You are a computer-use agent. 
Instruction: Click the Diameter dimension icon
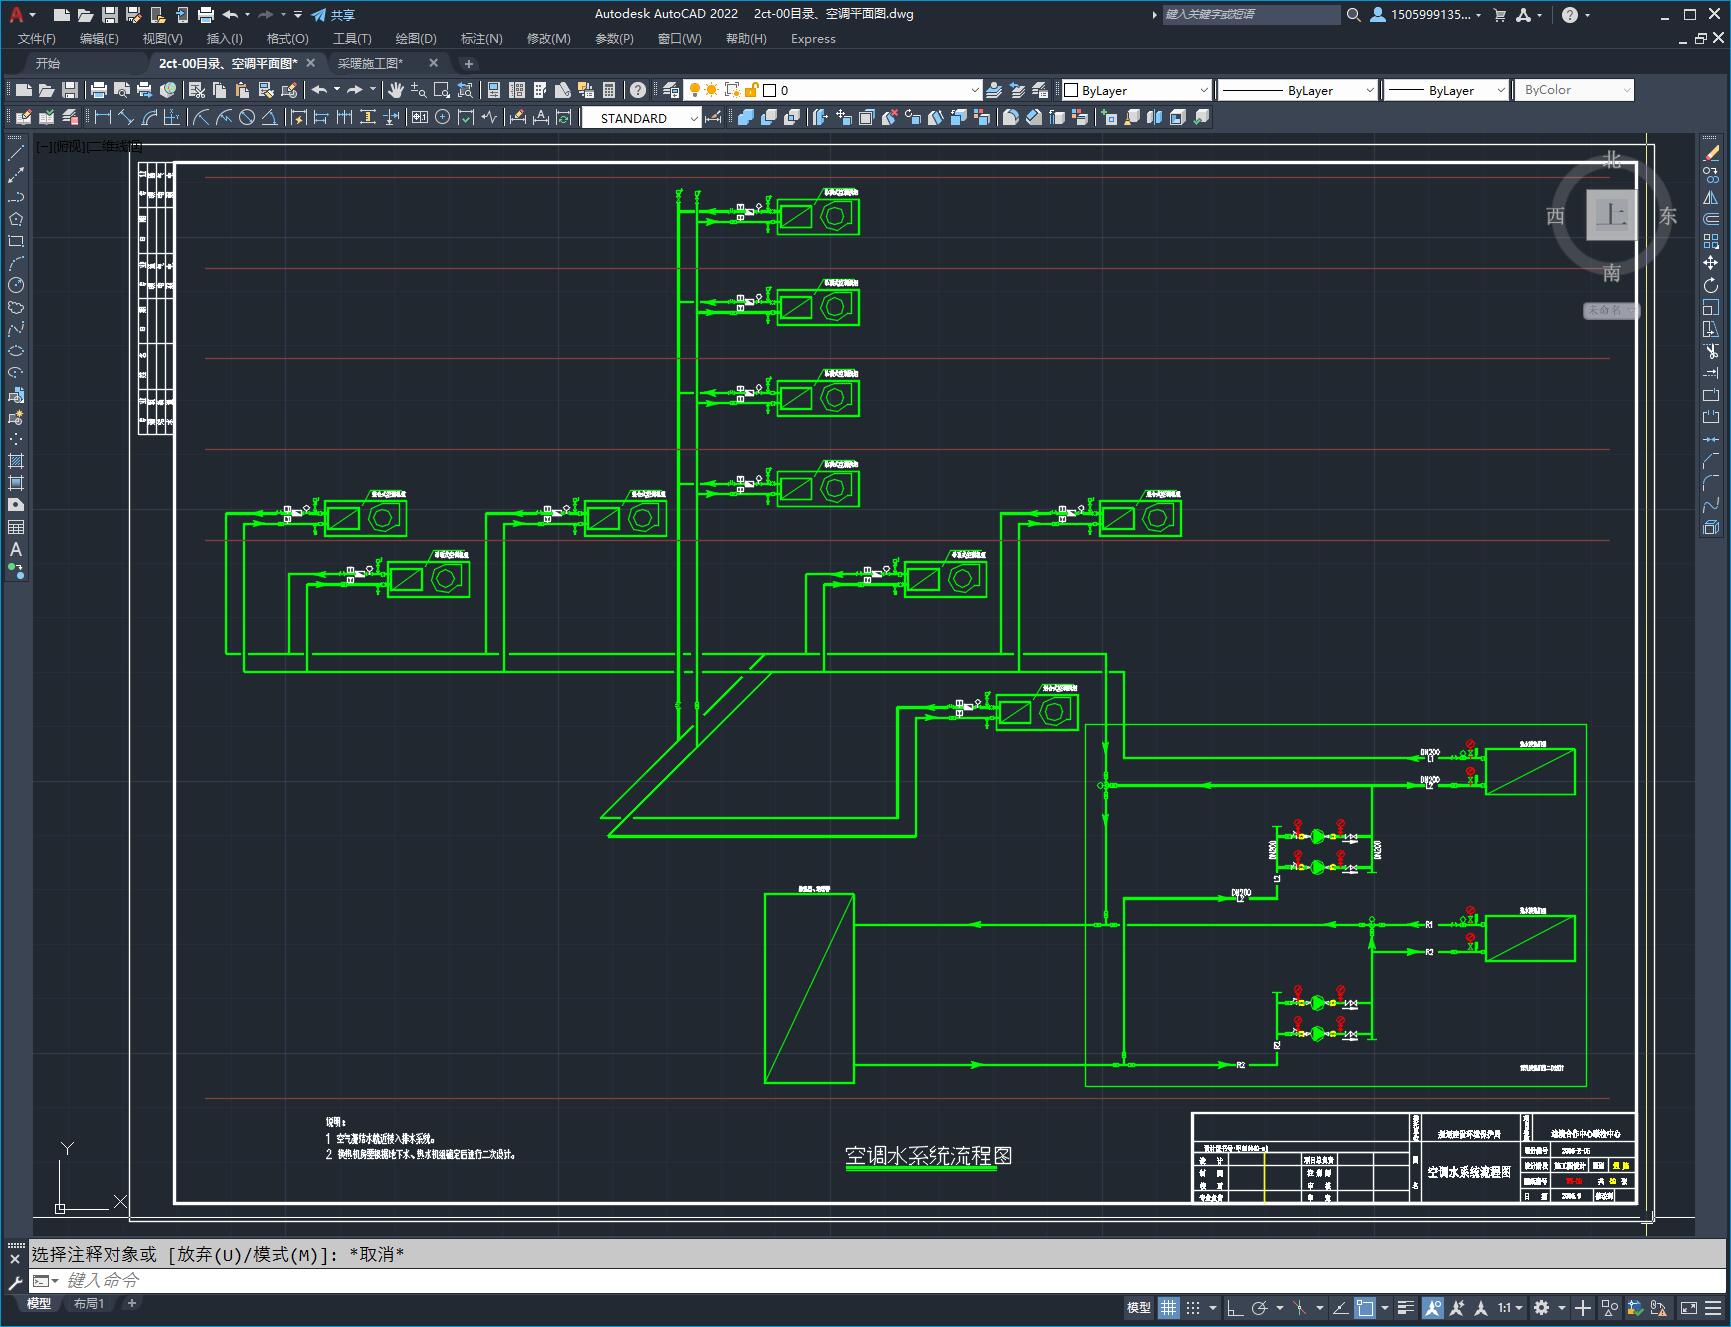pyautogui.click(x=246, y=117)
